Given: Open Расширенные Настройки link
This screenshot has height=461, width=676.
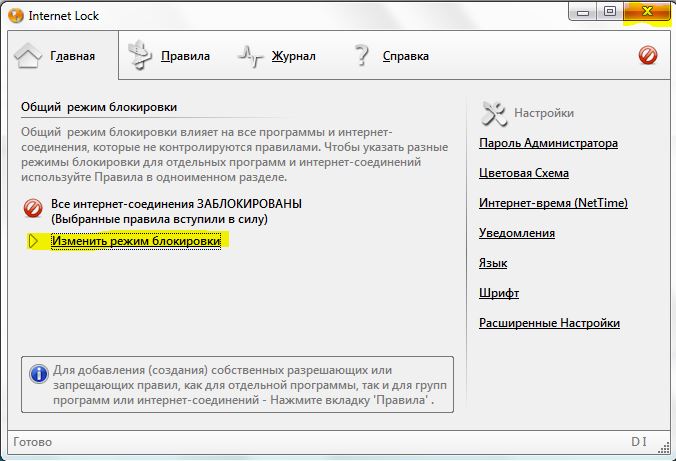Looking at the screenshot, I should point(549,323).
